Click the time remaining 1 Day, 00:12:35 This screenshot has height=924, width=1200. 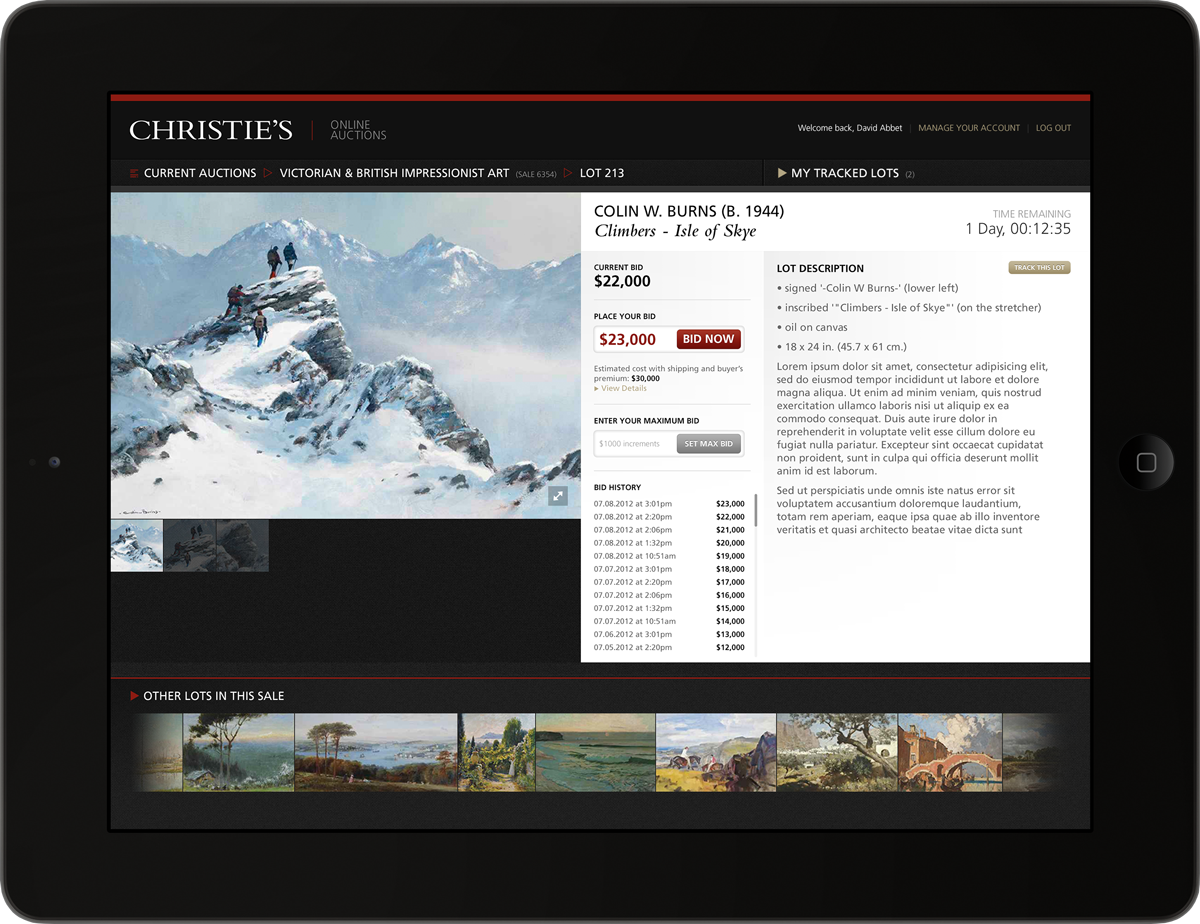[1018, 229]
